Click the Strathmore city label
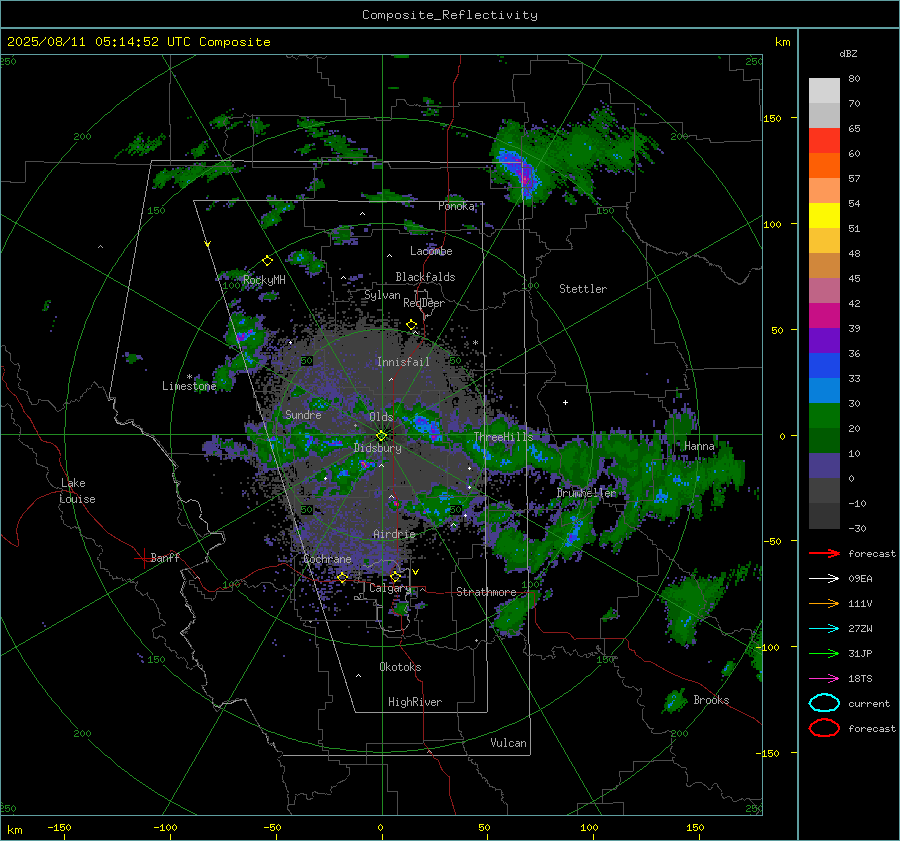900x841 pixels. click(x=486, y=592)
